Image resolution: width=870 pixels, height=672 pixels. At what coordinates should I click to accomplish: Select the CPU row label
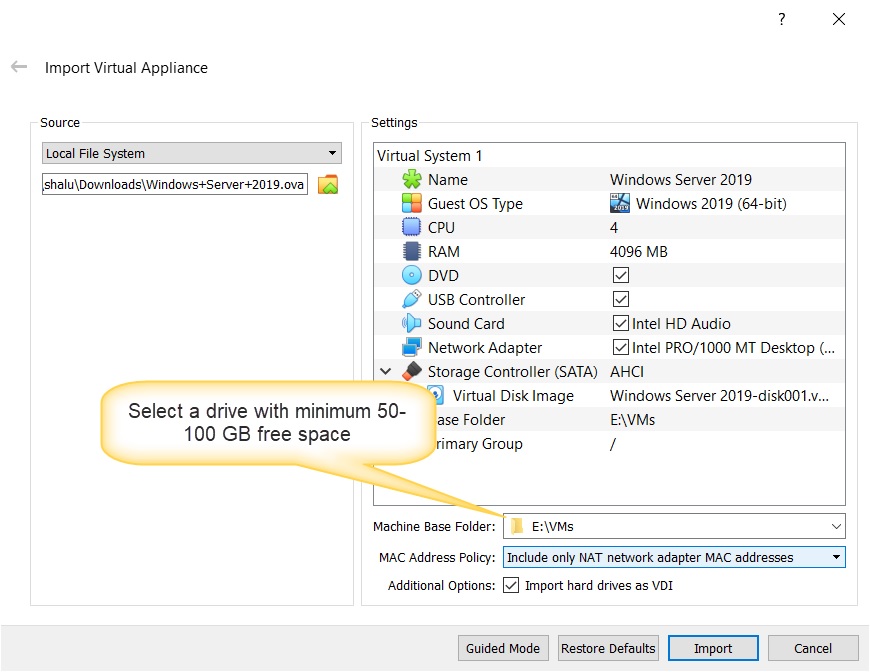(441, 227)
